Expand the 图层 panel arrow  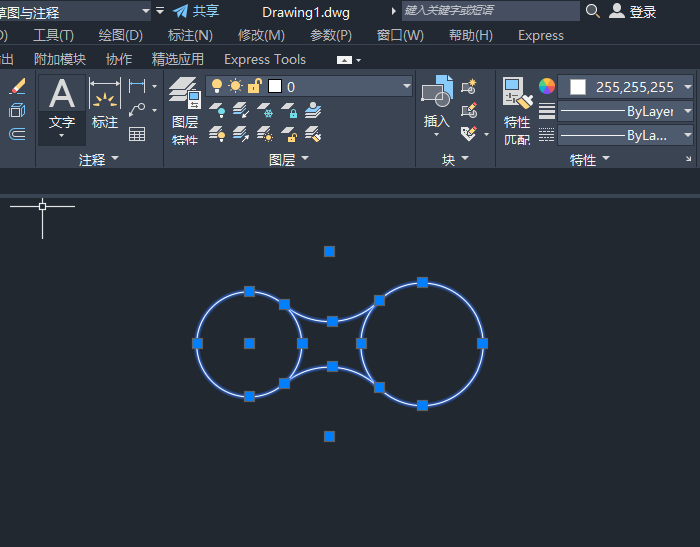[x=305, y=158]
